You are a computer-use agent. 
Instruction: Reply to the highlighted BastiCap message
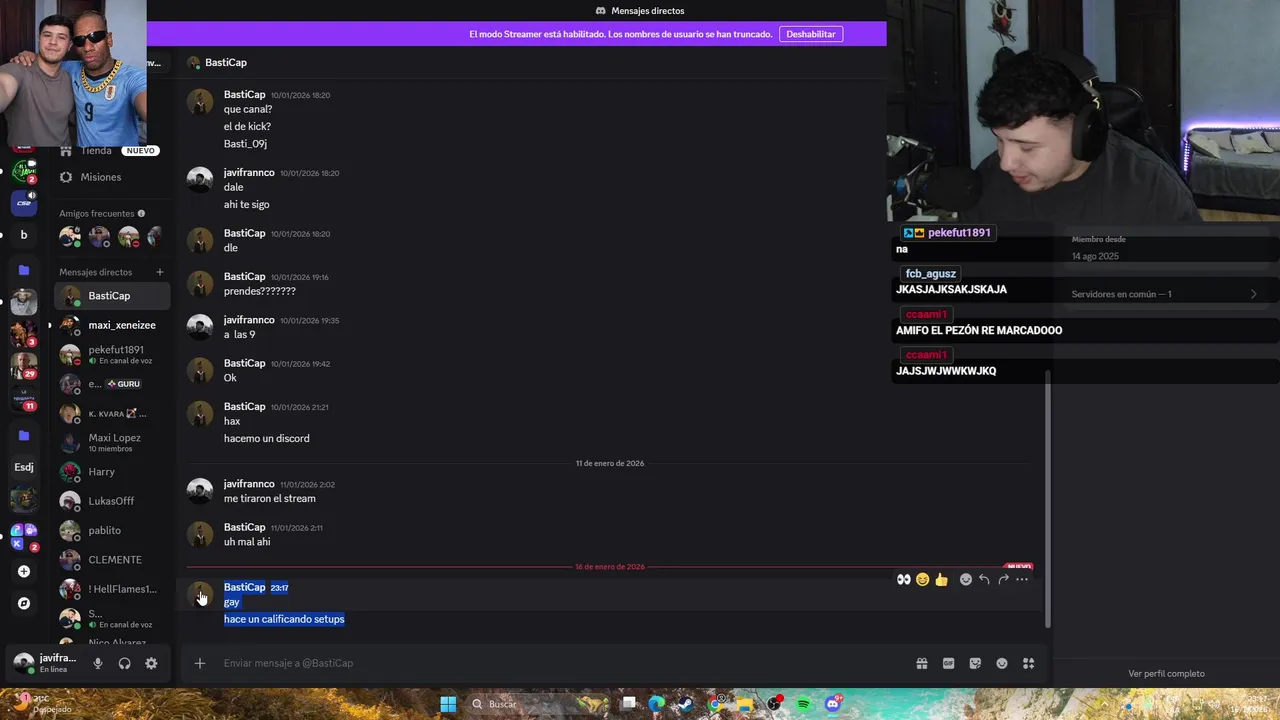click(984, 579)
